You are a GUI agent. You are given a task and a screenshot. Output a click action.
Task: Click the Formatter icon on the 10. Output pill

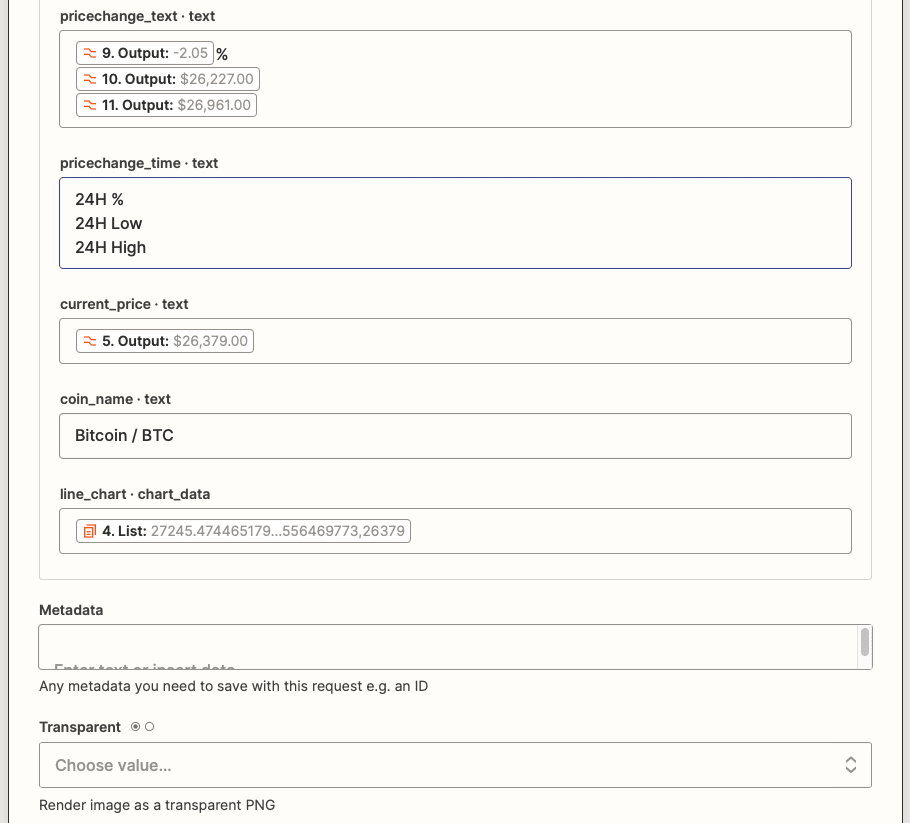[88, 78]
